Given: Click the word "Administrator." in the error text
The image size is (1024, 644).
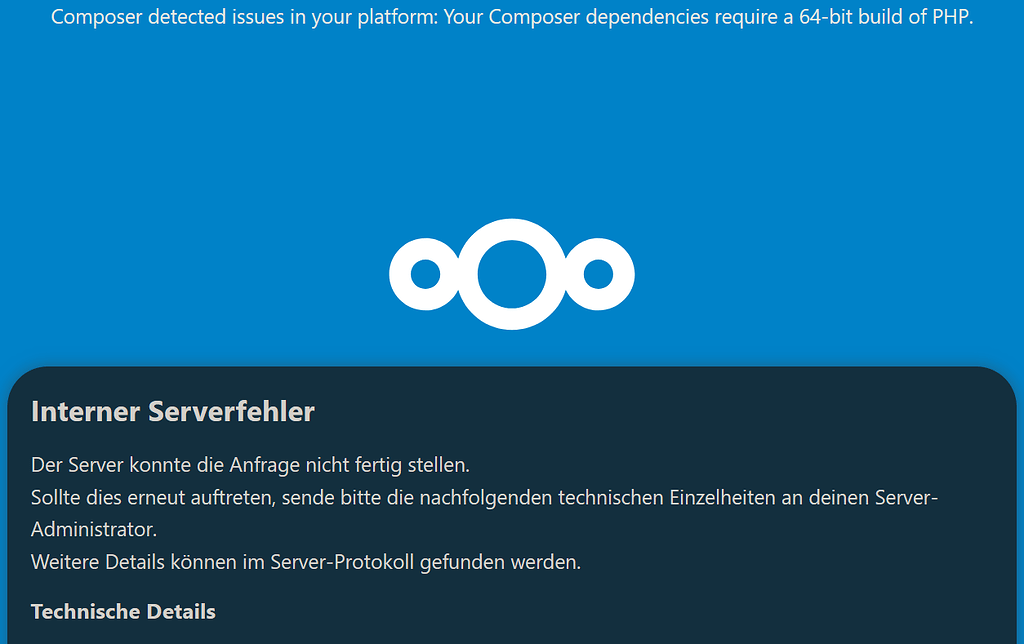Looking at the screenshot, I should 94,529.
